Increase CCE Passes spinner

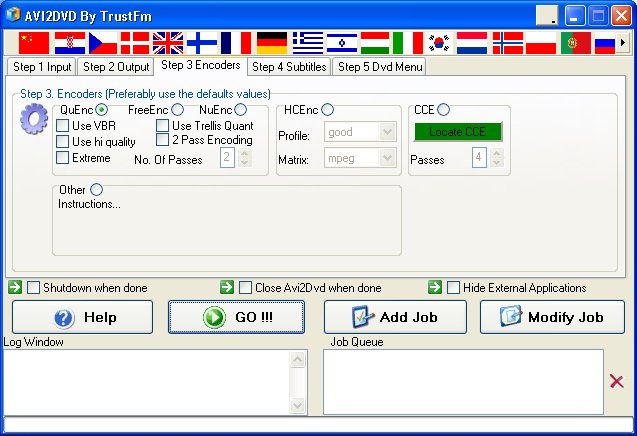[496, 153]
